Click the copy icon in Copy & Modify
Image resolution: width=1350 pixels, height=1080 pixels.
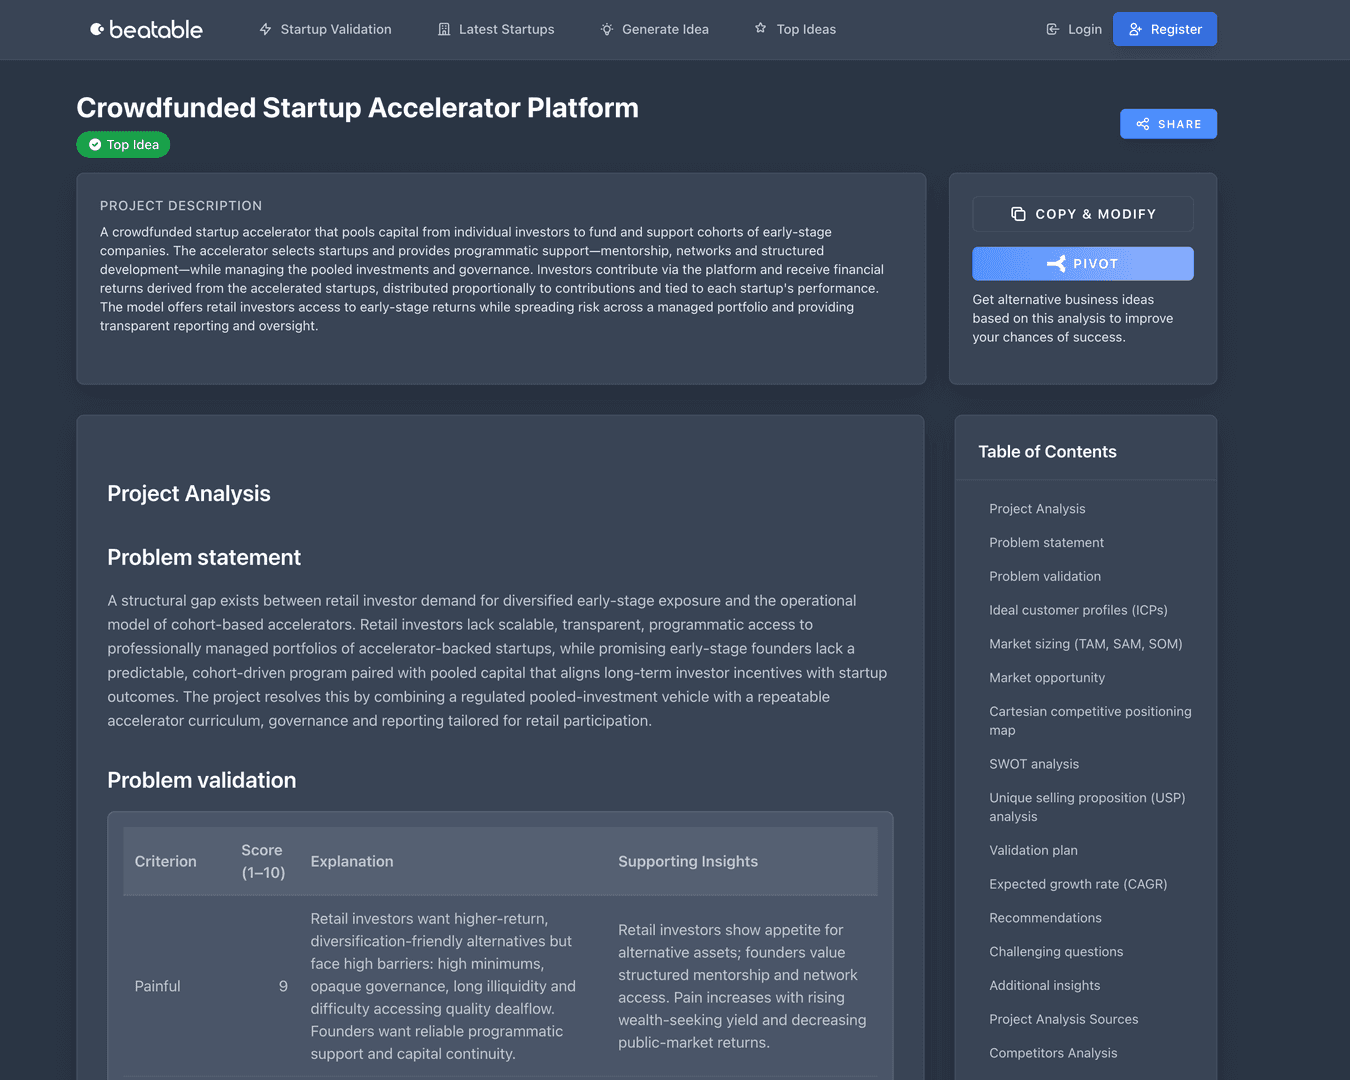(x=1017, y=214)
